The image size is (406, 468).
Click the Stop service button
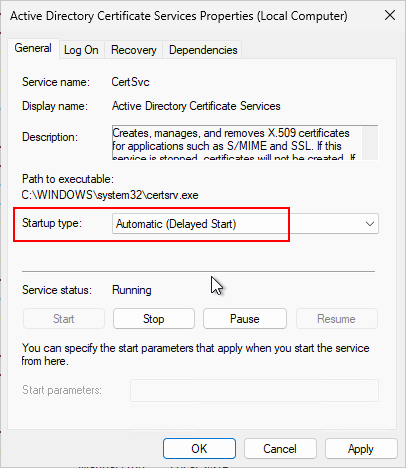(154, 319)
